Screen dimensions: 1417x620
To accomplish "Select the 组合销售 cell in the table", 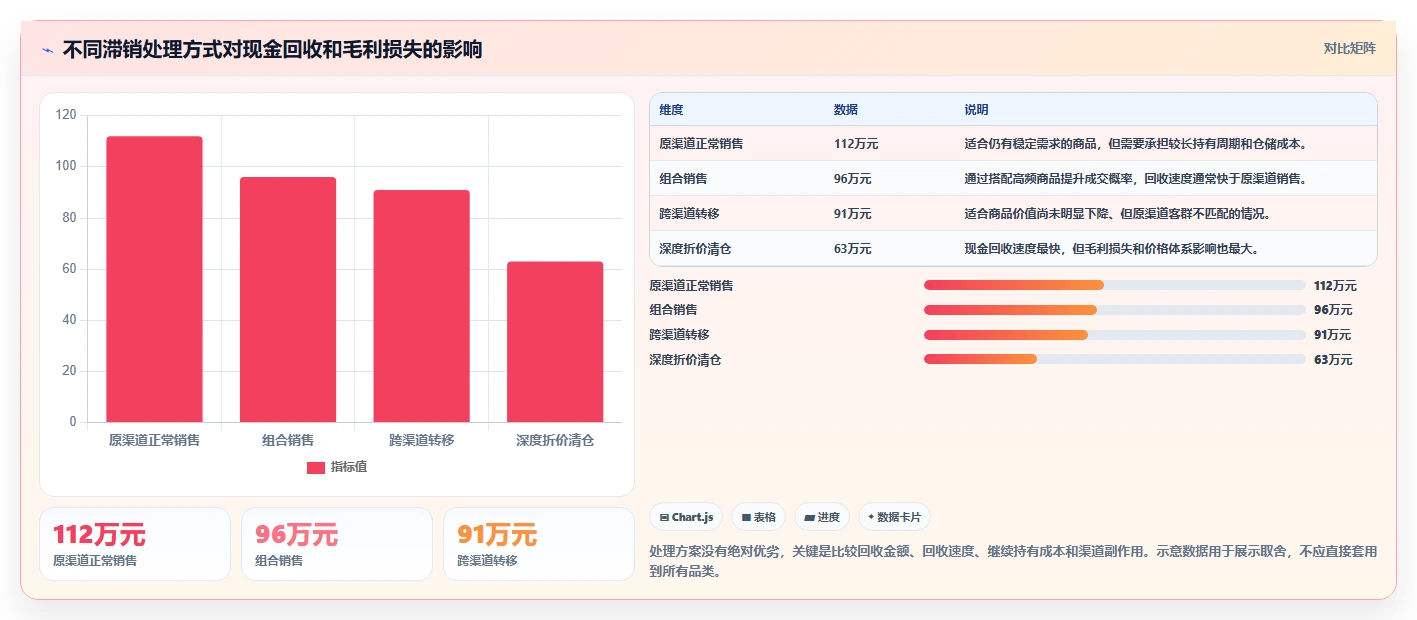I will click(683, 179).
